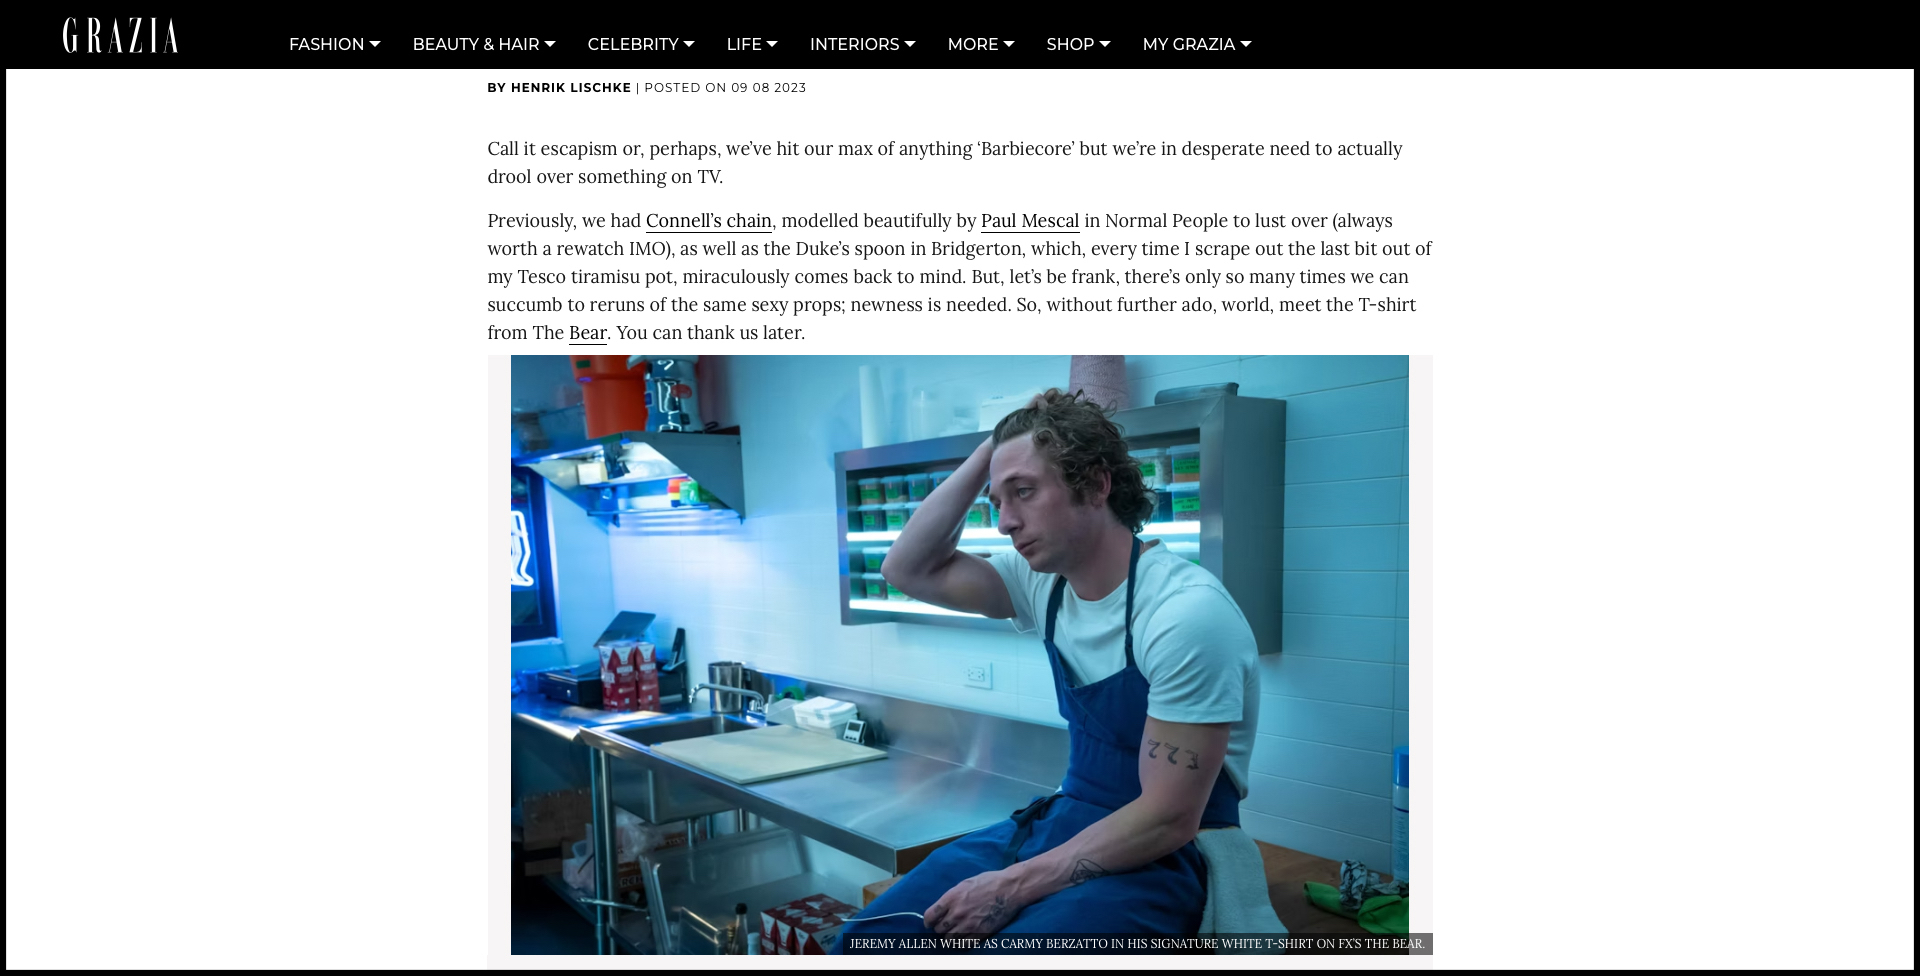This screenshot has width=1920, height=976.
Task: Select the My Grazia menu label
Action: click(x=1189, y=44)
